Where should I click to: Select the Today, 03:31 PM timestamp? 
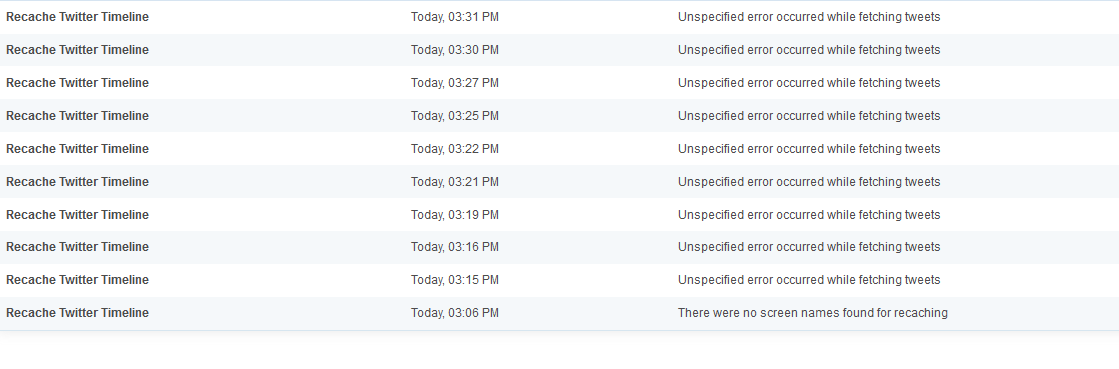455,17
